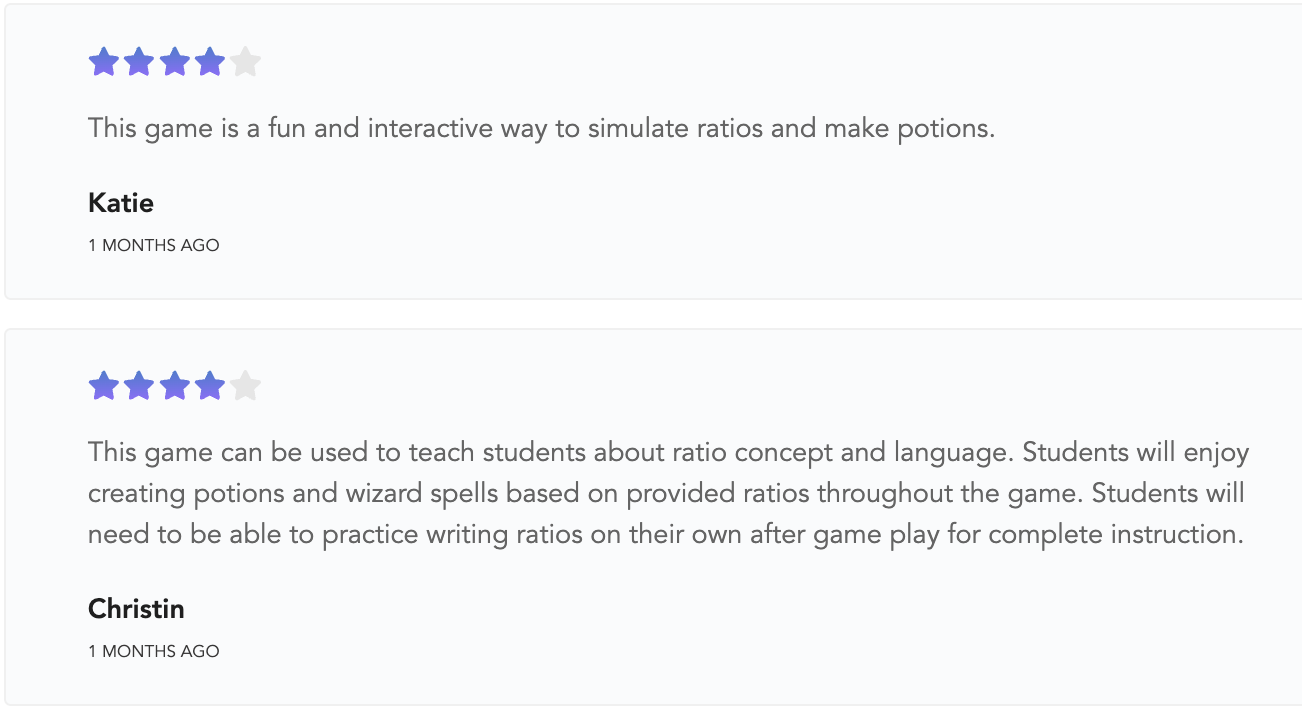Image resolution: width=1302 pixels, height=706 pixels.
Task: Click blank area of Katie's review card
Action: [x=800, y=220]
